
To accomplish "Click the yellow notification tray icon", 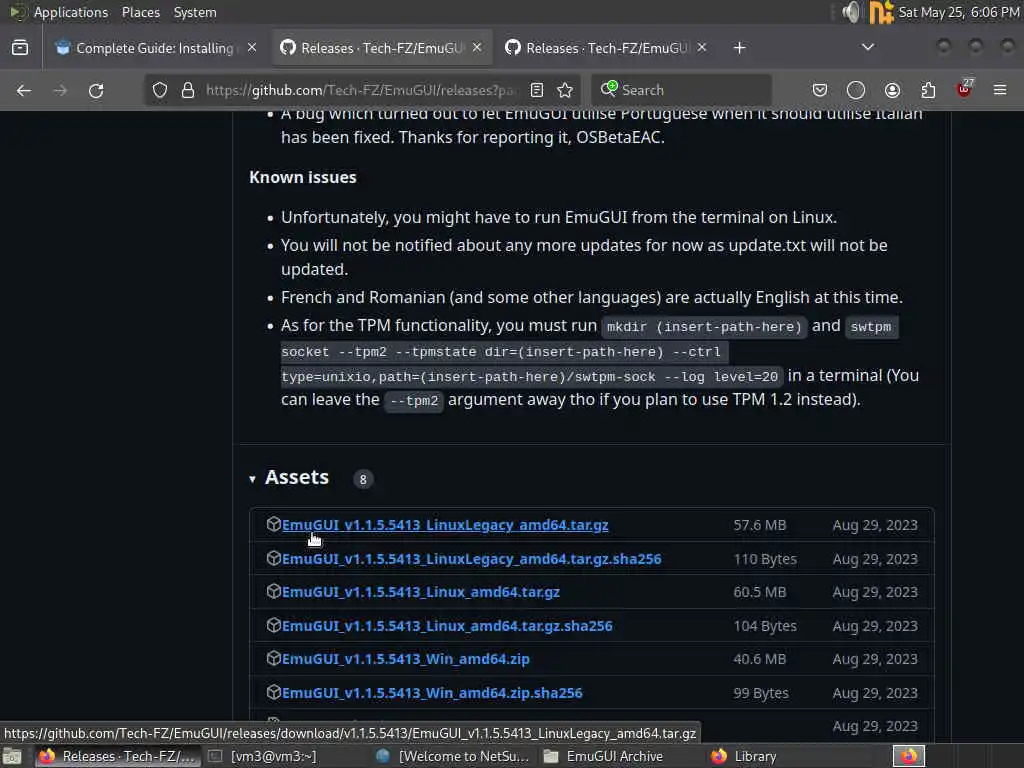I will coord(880,12).
